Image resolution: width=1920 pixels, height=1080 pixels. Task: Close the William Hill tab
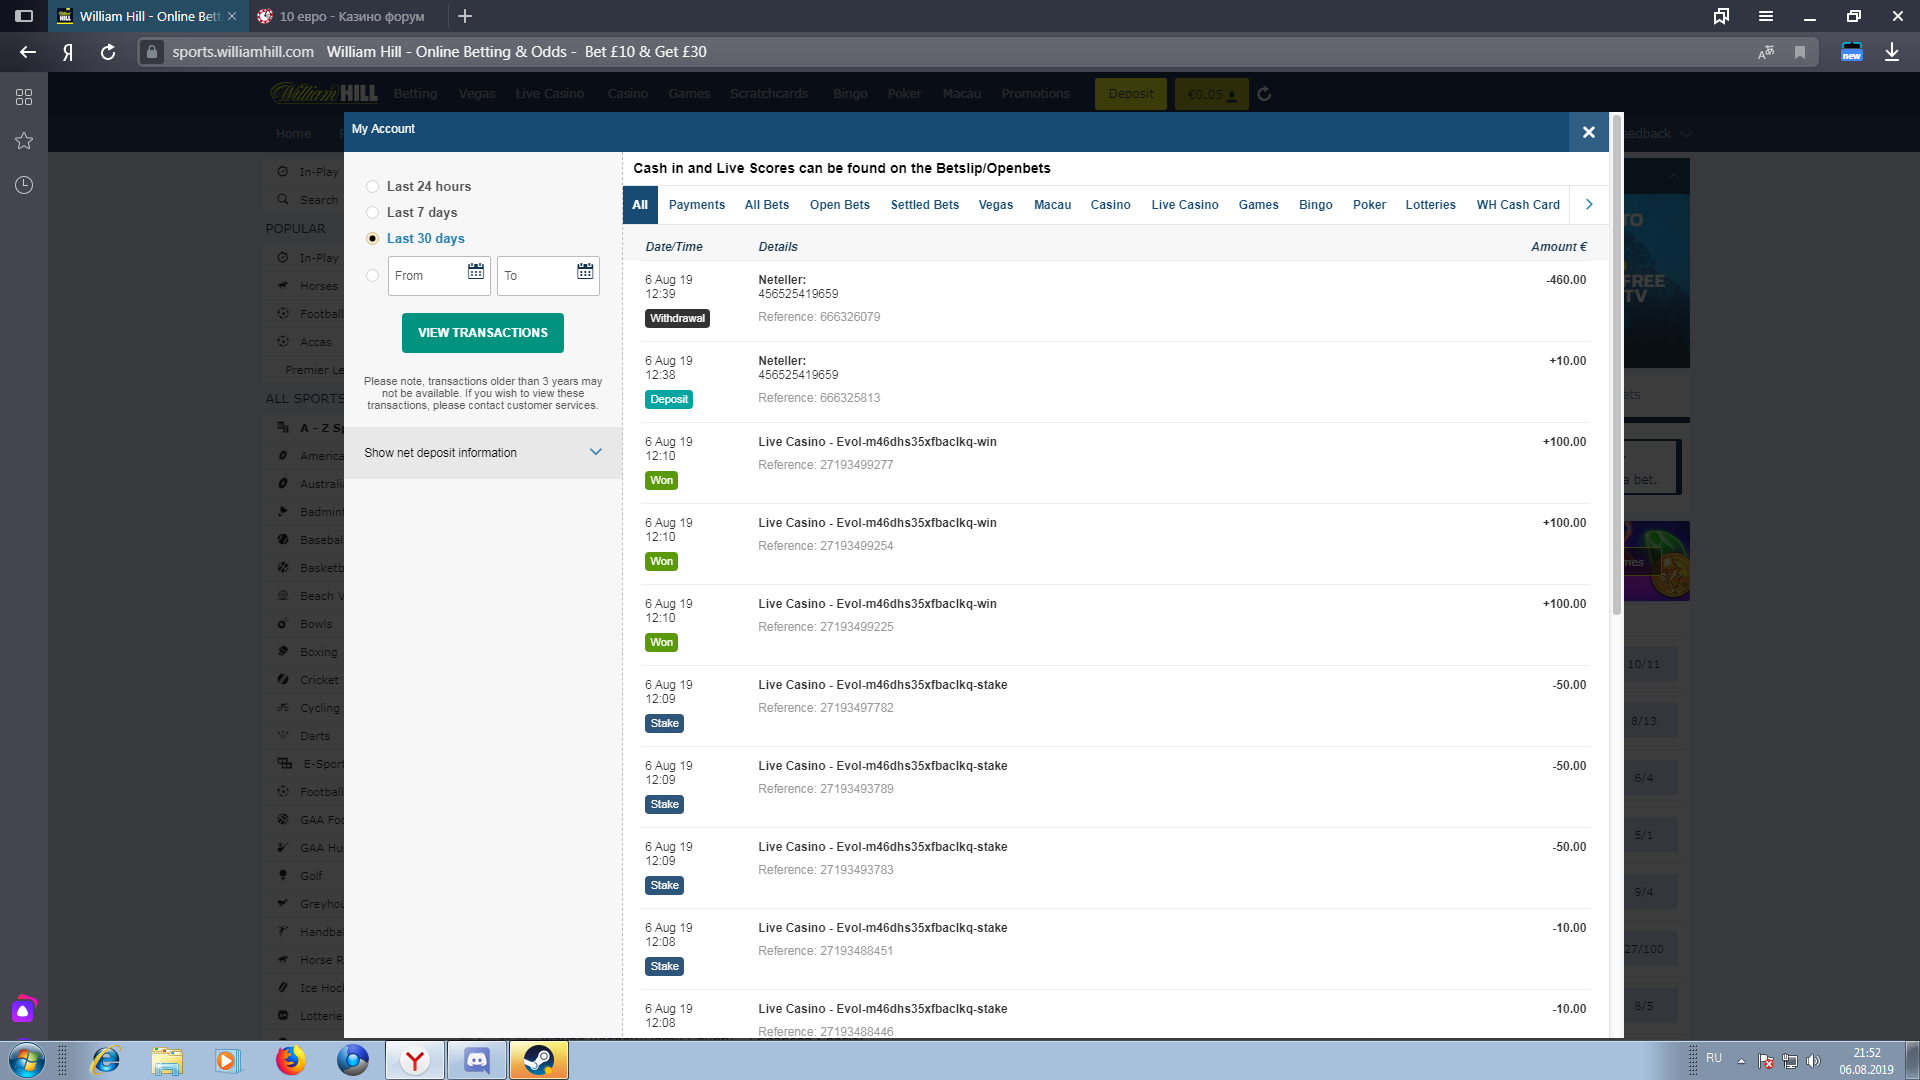point(232,16)
